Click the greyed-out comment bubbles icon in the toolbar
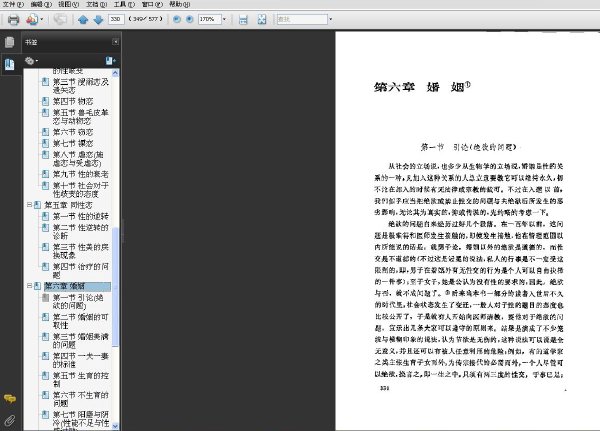Viewport: 600px width, 431px height. 60,19
